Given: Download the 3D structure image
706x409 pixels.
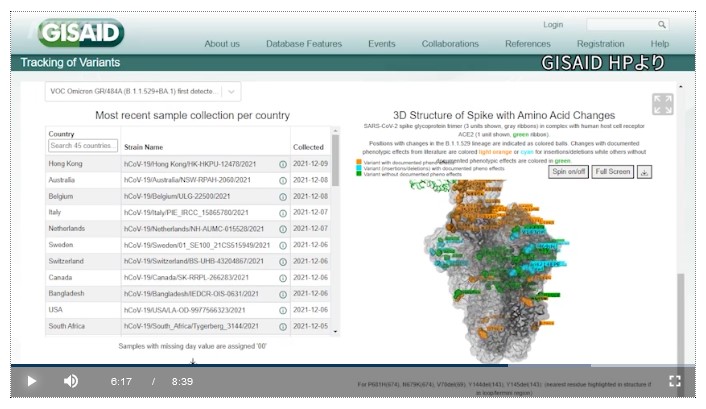Looking at the screenshot, I should (644, 171).
